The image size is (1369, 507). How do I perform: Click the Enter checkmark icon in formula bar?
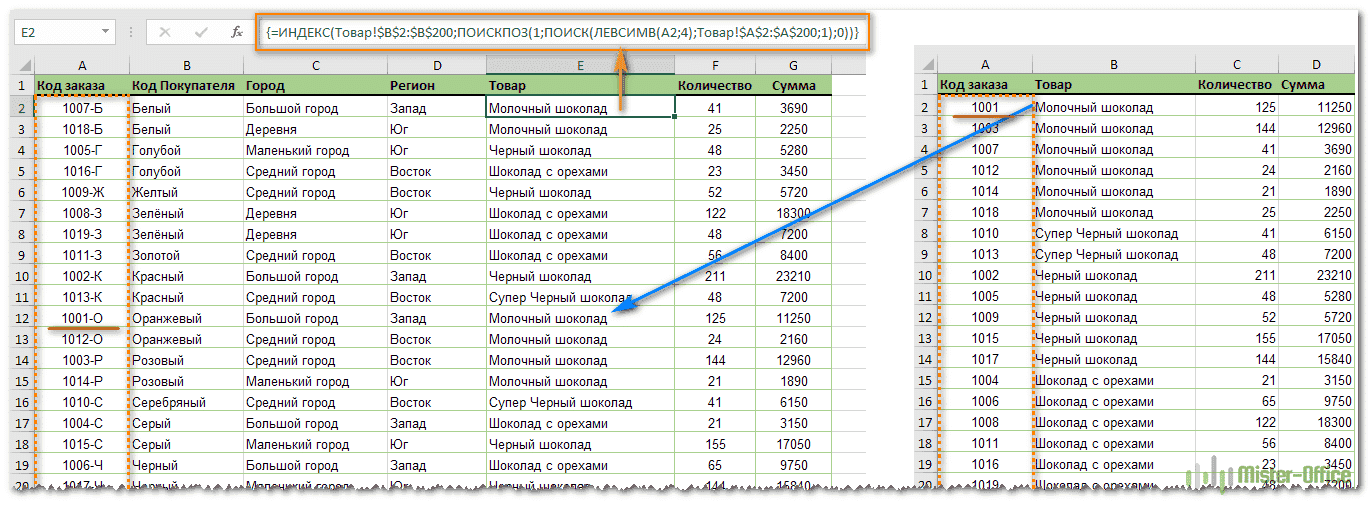coord(201,32)
